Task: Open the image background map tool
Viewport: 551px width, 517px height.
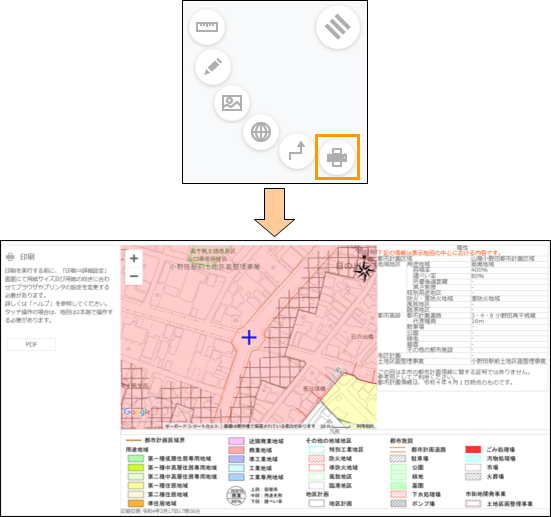Action: pyautogui.click(x=232, y=103)
